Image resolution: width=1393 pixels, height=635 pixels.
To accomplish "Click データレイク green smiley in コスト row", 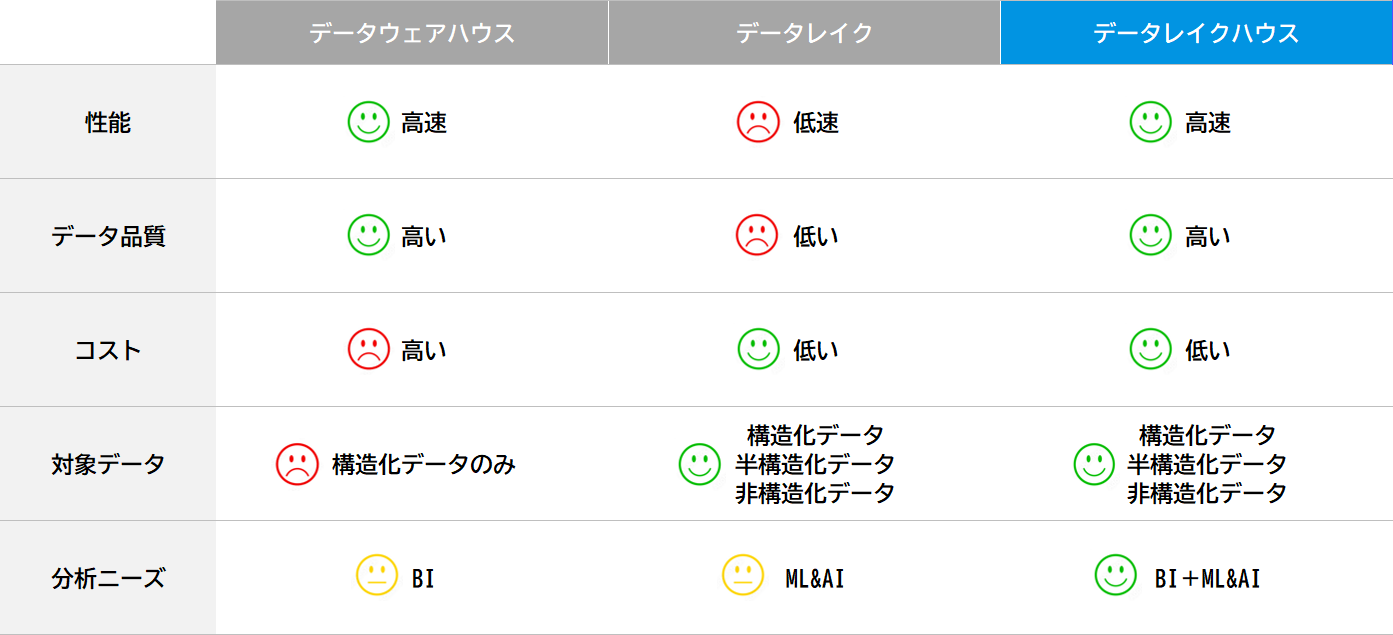I will tap(758, 349).
